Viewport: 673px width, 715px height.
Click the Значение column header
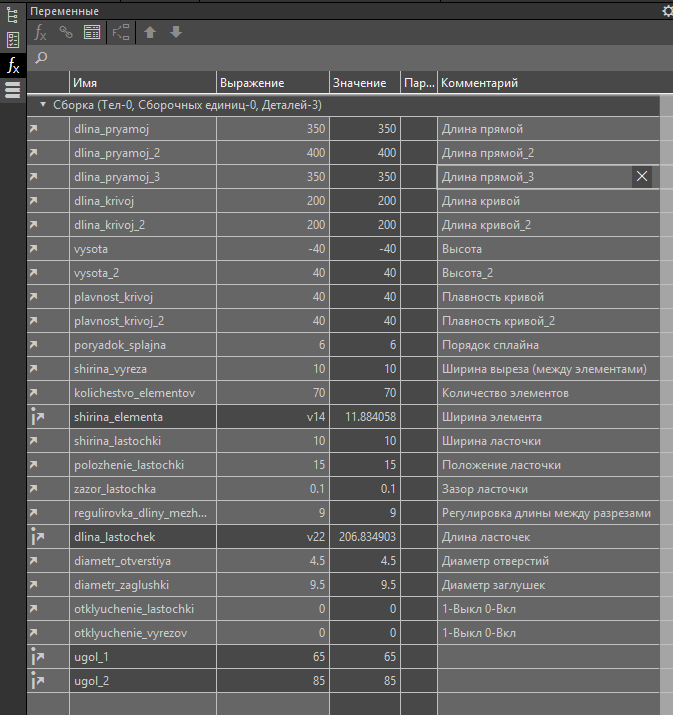[364, 83]
